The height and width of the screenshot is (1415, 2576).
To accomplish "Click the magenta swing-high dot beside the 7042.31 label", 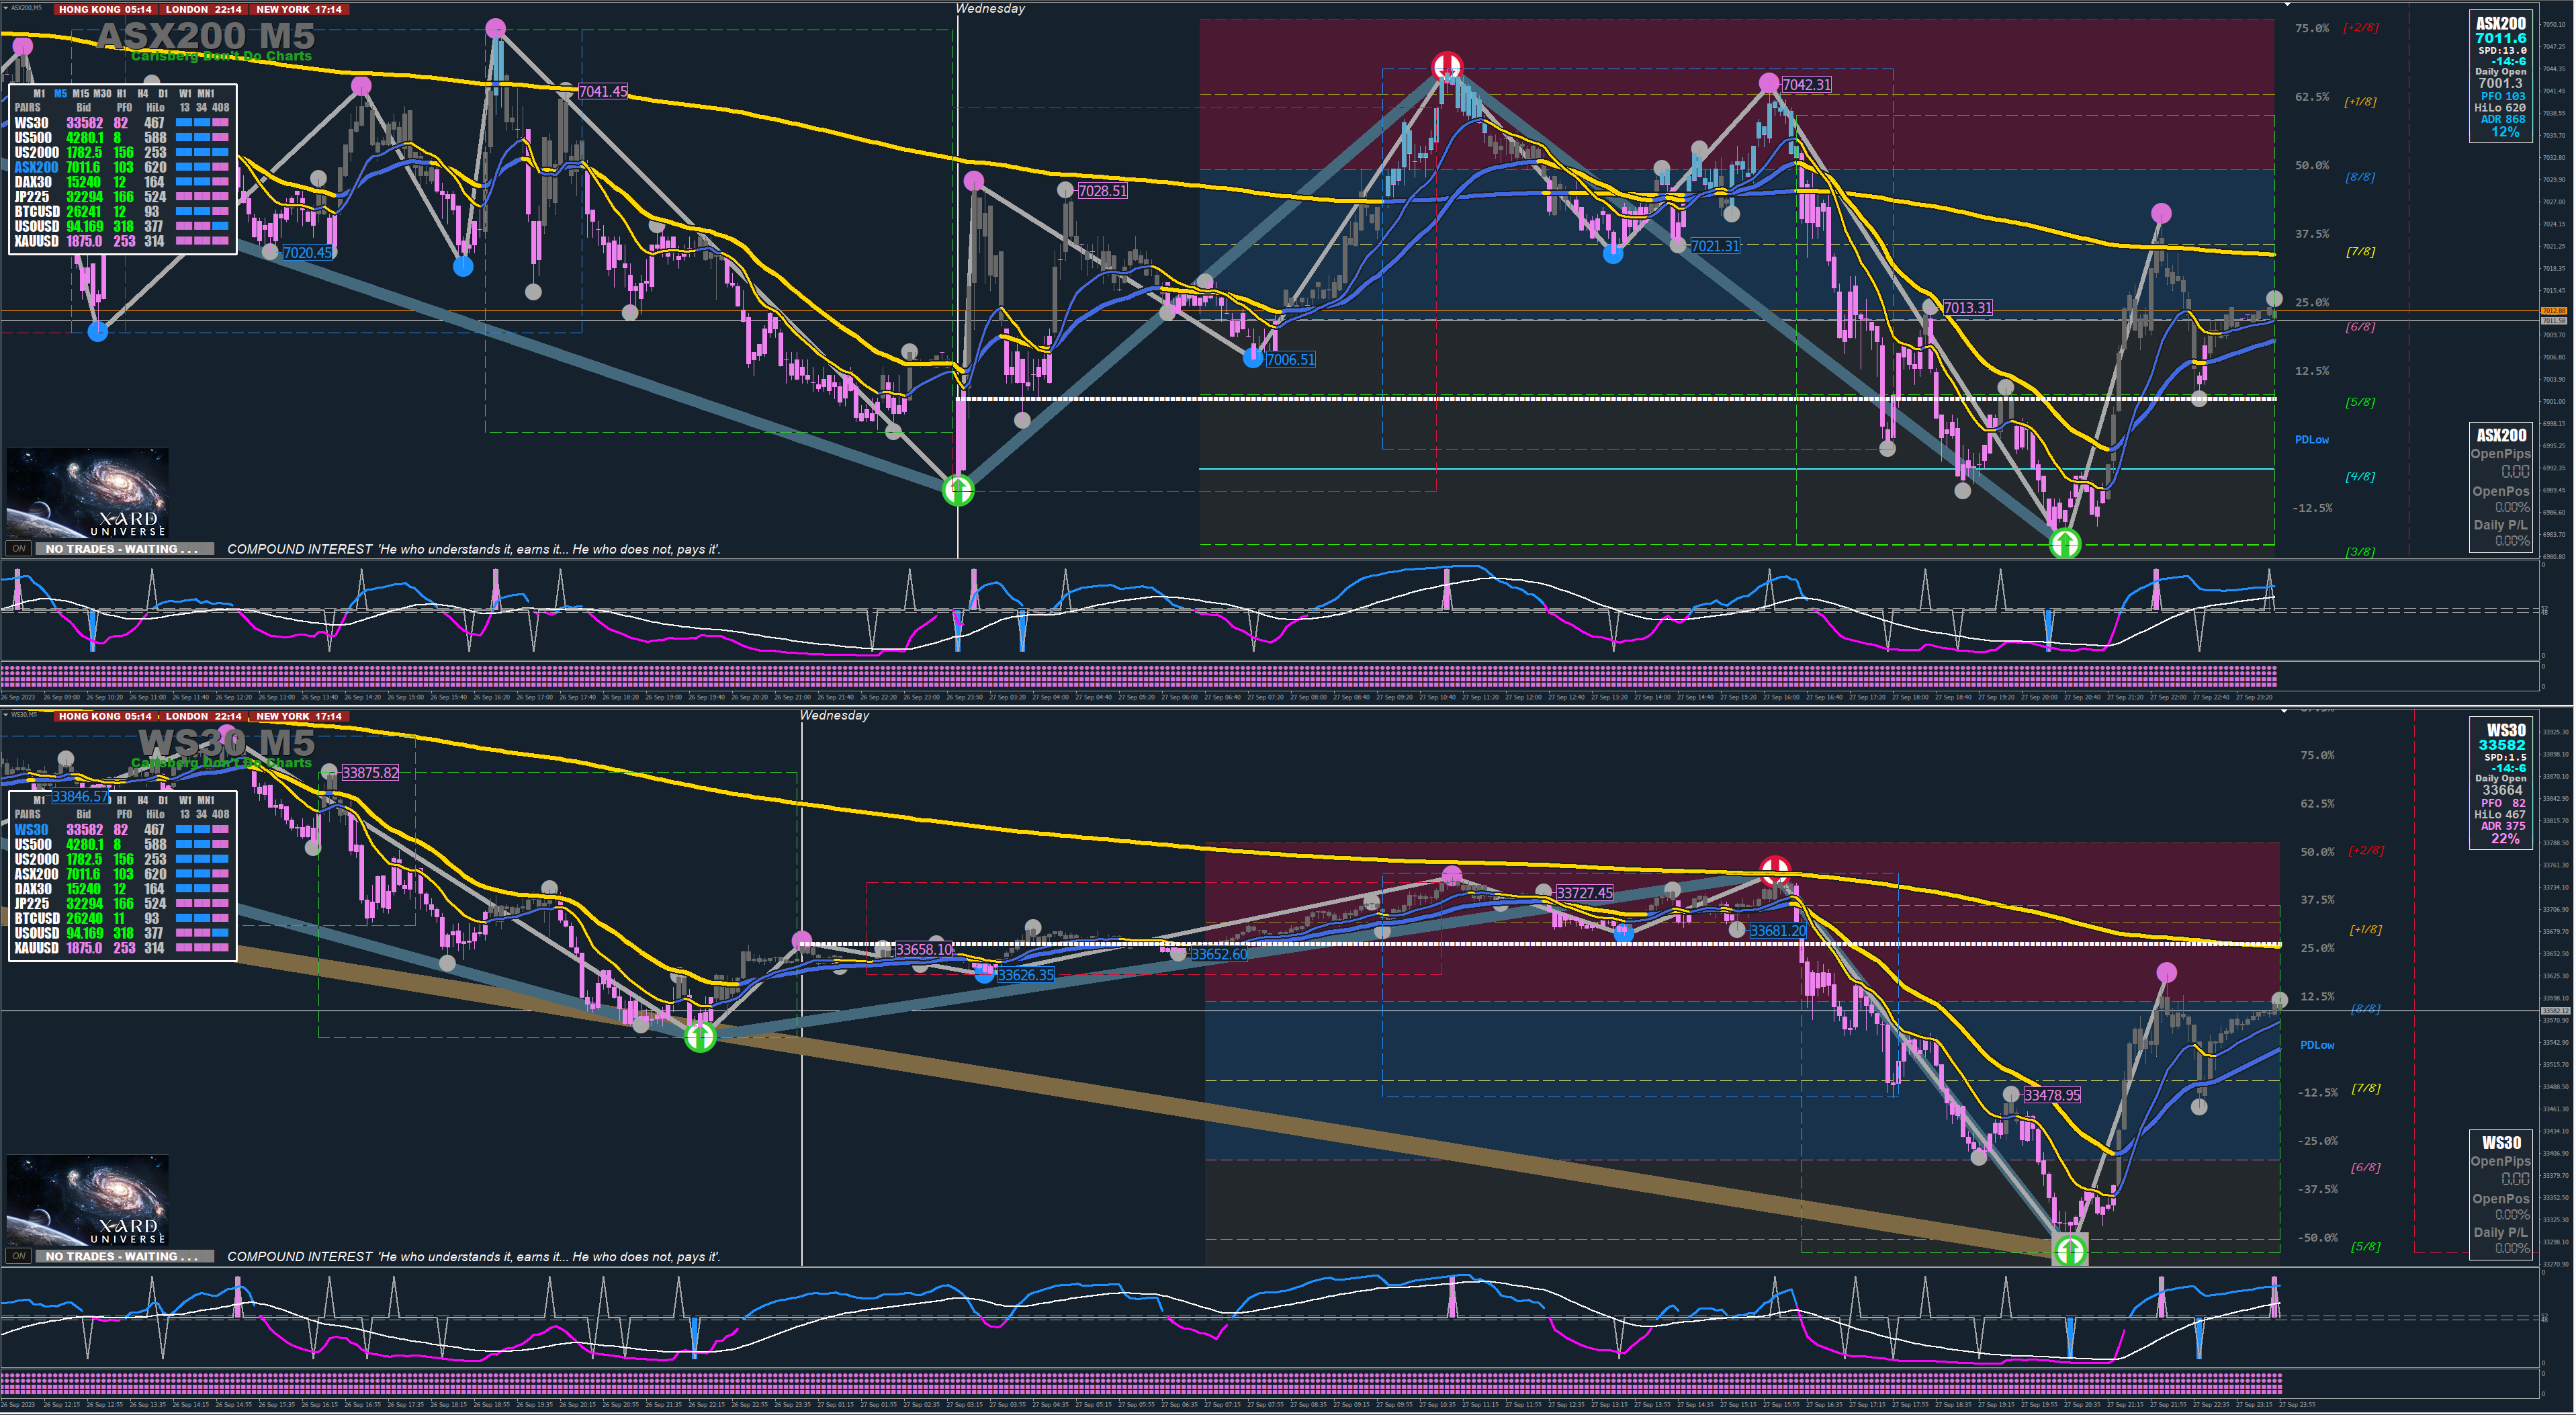I will [1769, 83].
